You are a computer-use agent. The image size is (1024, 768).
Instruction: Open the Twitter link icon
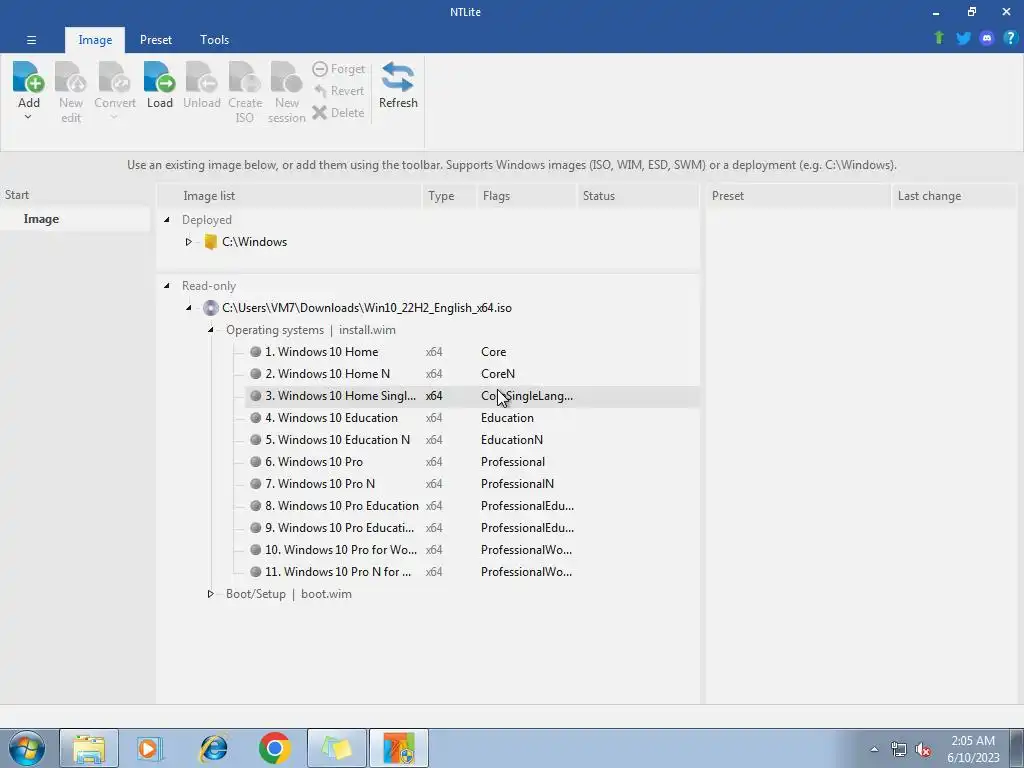(x=963, y=38)
